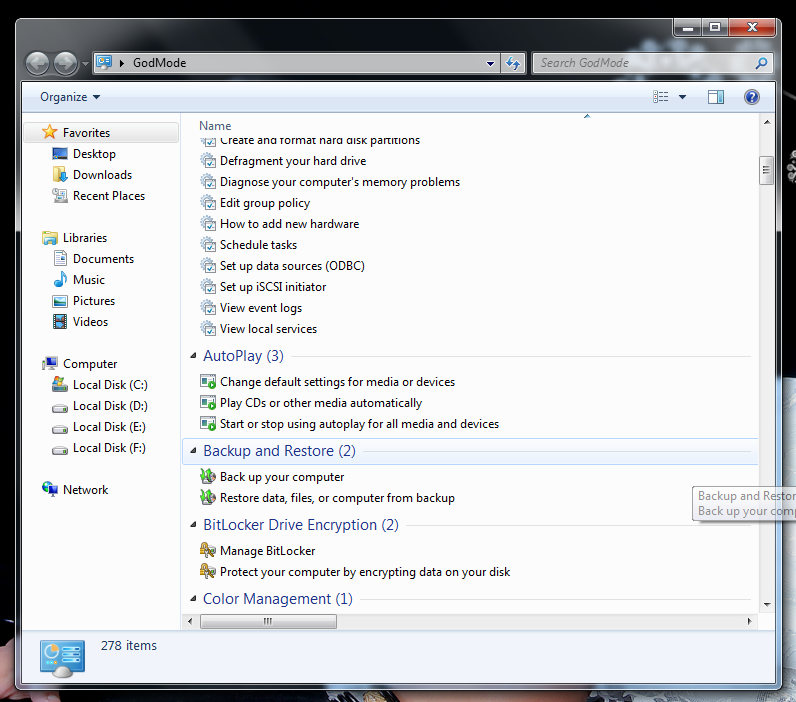The image size is (796, 702).
Task: Select Computer in the navigation pane
Action: coord(90,364)
